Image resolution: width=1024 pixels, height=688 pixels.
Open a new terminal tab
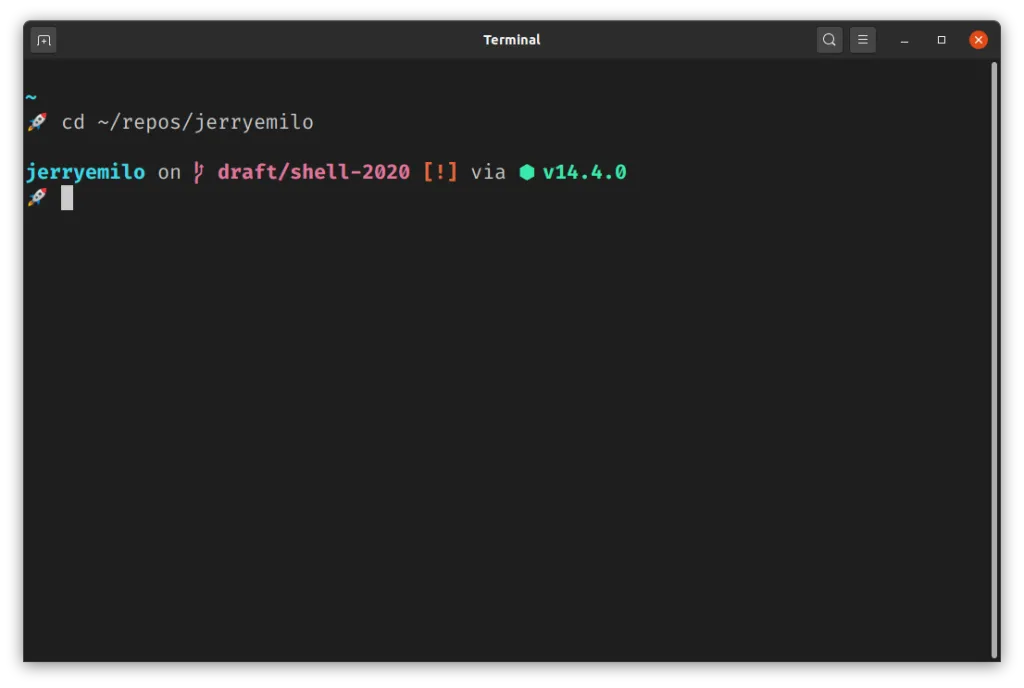(43, 40)
